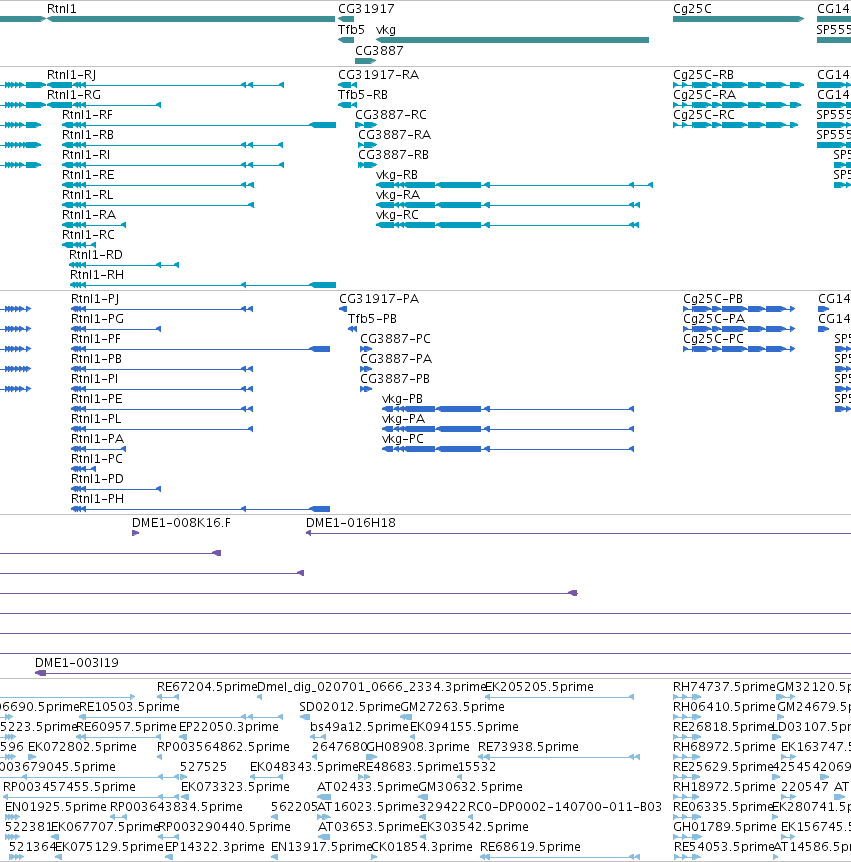Select transcript CG3887-RB label

pyautogui.click(x=393, y=154)
